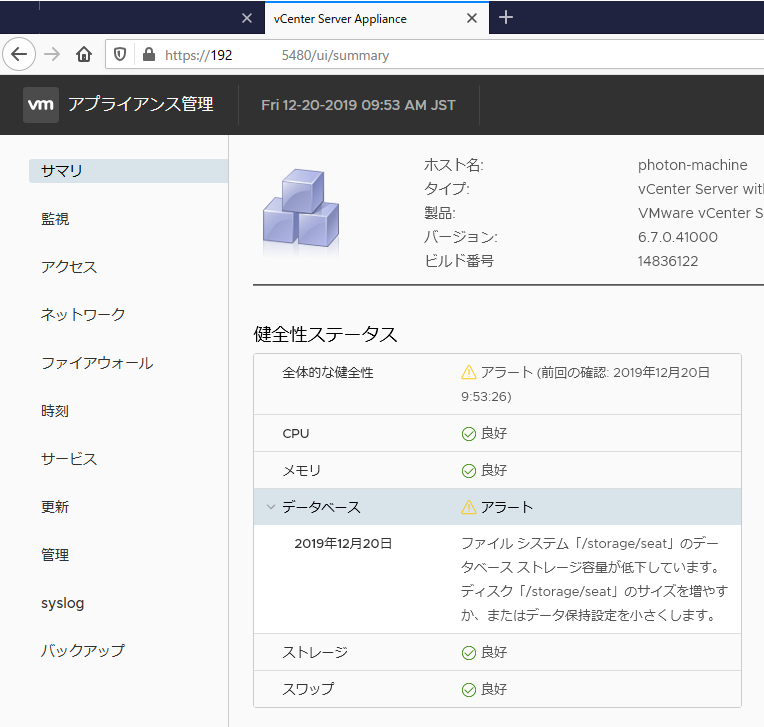764x727 pixels.
Task: Collapse the データベース row chevron
Action: pyautogui.click(x=271, y=507)
